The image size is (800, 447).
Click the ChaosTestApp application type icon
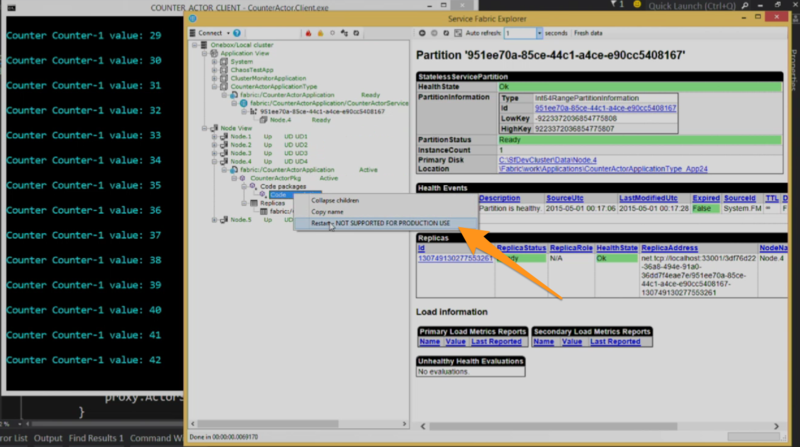[223, 70]
